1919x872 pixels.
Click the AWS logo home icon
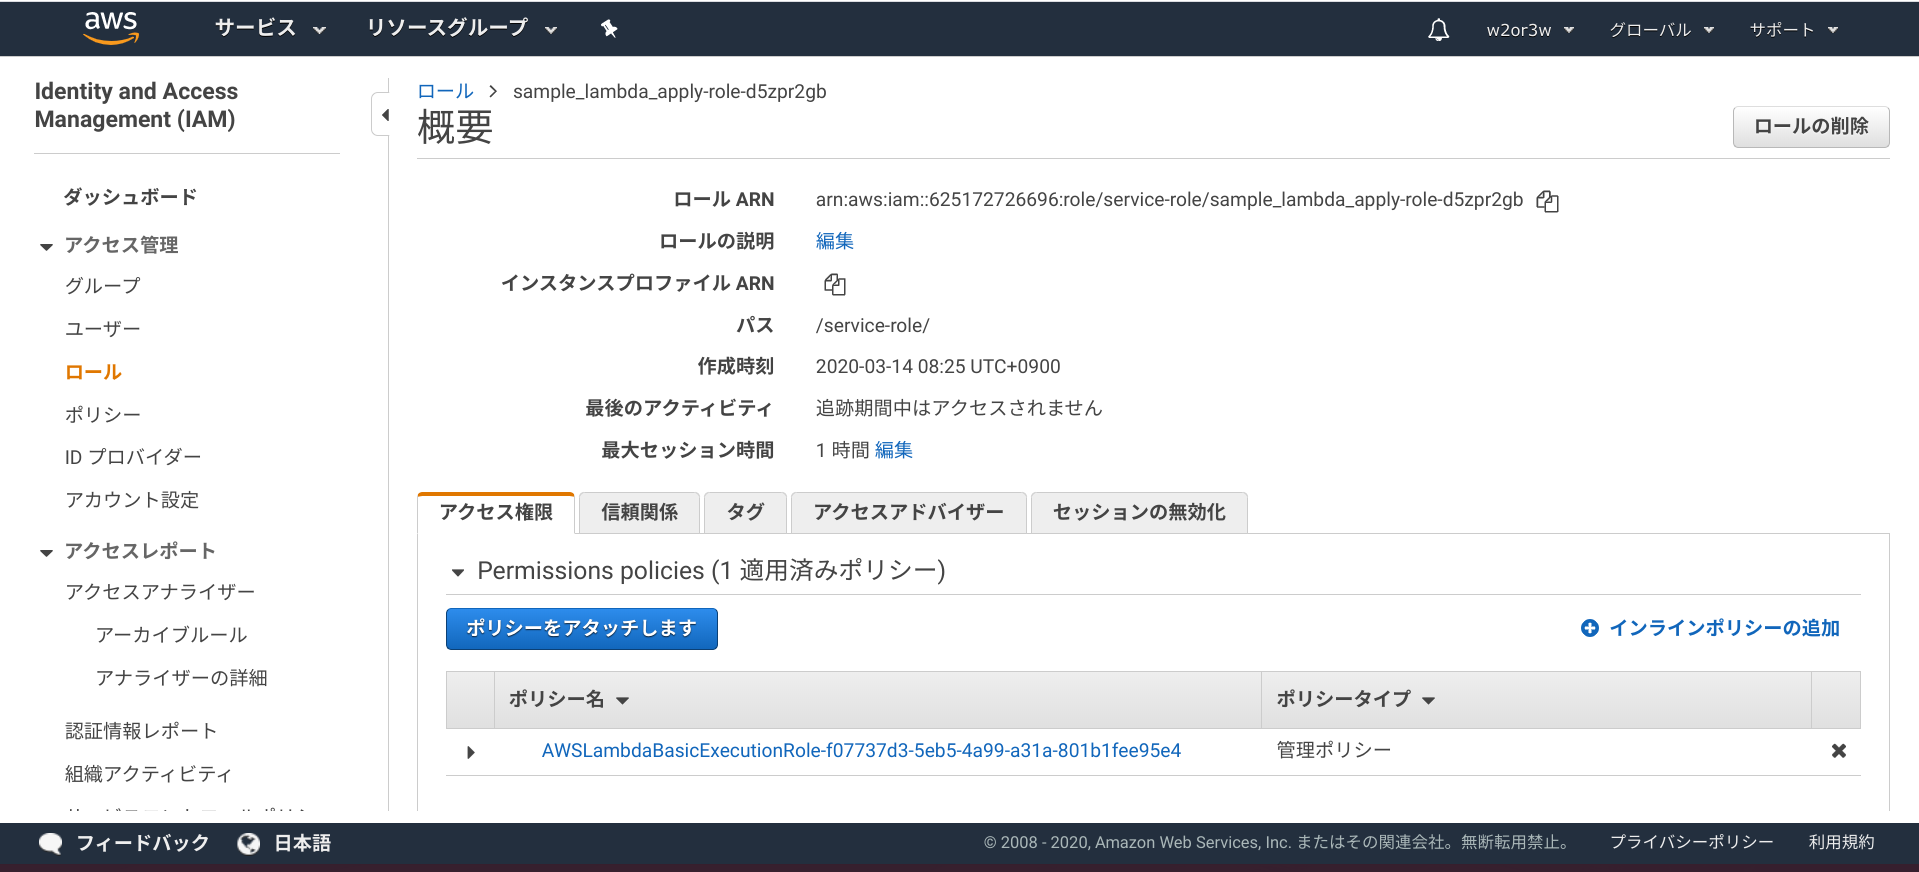click(111, 28)
